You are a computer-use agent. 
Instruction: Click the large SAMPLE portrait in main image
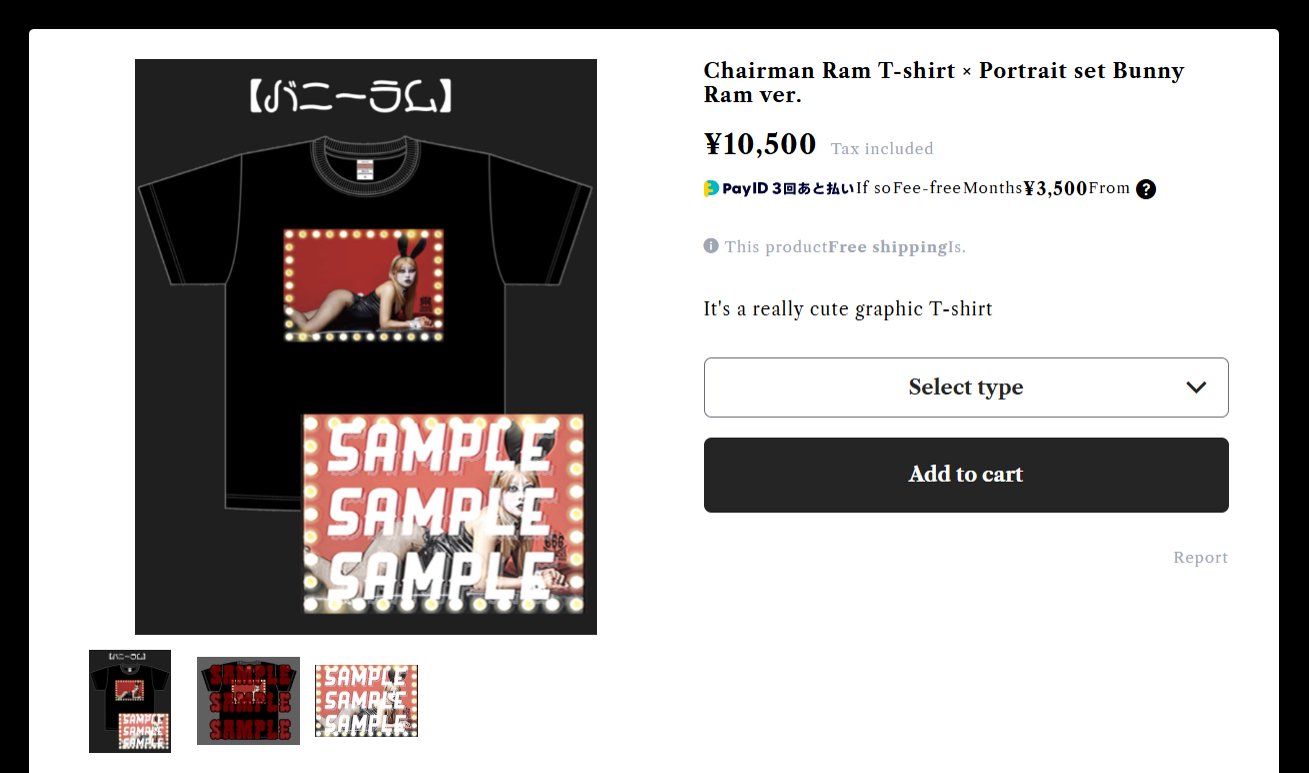[x=443, y=514]
